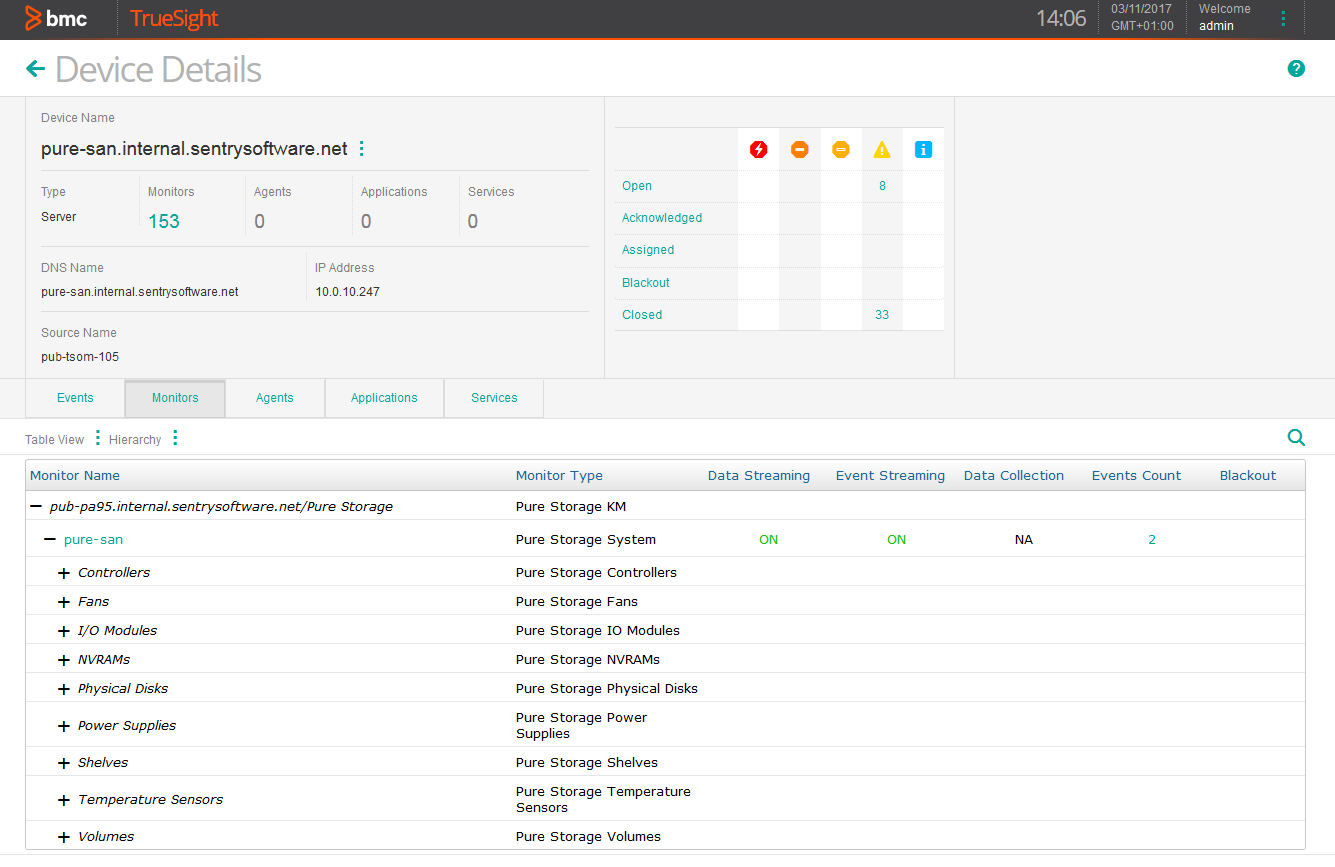Sort by the Monitor Name column header

point(75,475)
